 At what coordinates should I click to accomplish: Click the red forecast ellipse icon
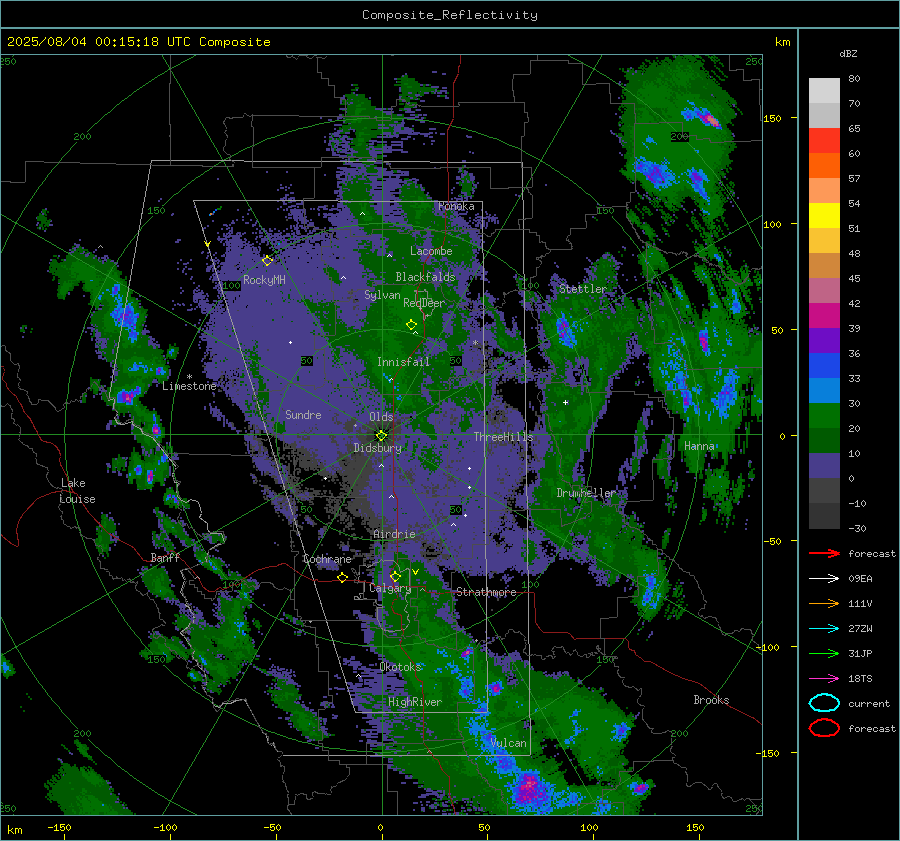(x=824, y=728)
